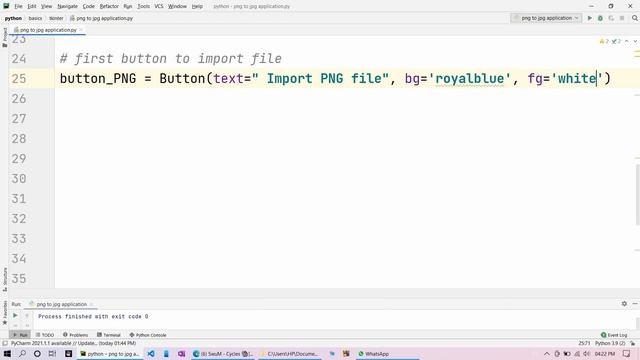
Task: Open the Favorites sidebar tab
Action: click(x=4, y=313)
